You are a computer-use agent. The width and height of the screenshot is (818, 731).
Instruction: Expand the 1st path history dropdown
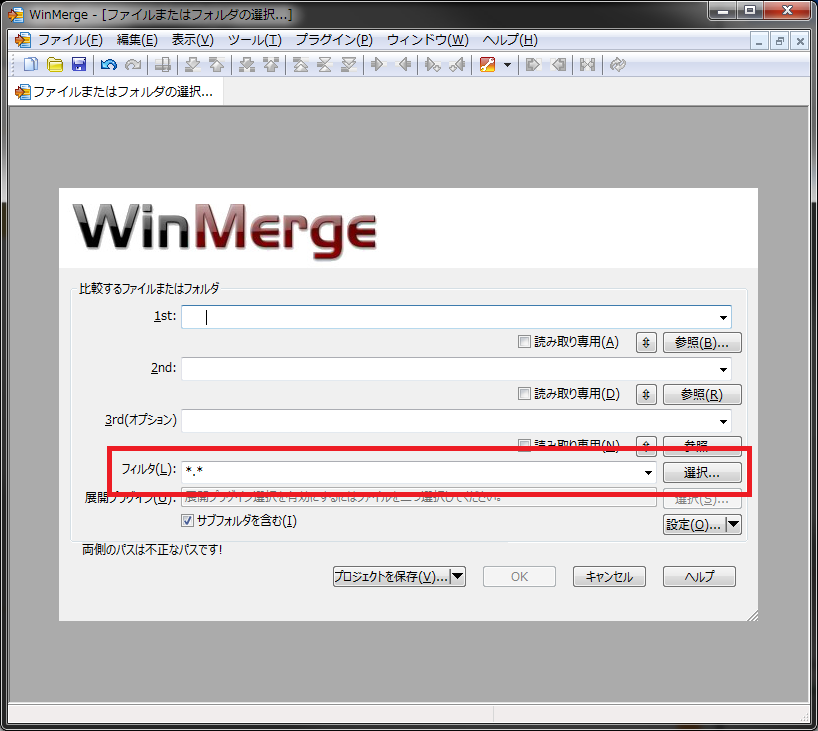[723, 316]
